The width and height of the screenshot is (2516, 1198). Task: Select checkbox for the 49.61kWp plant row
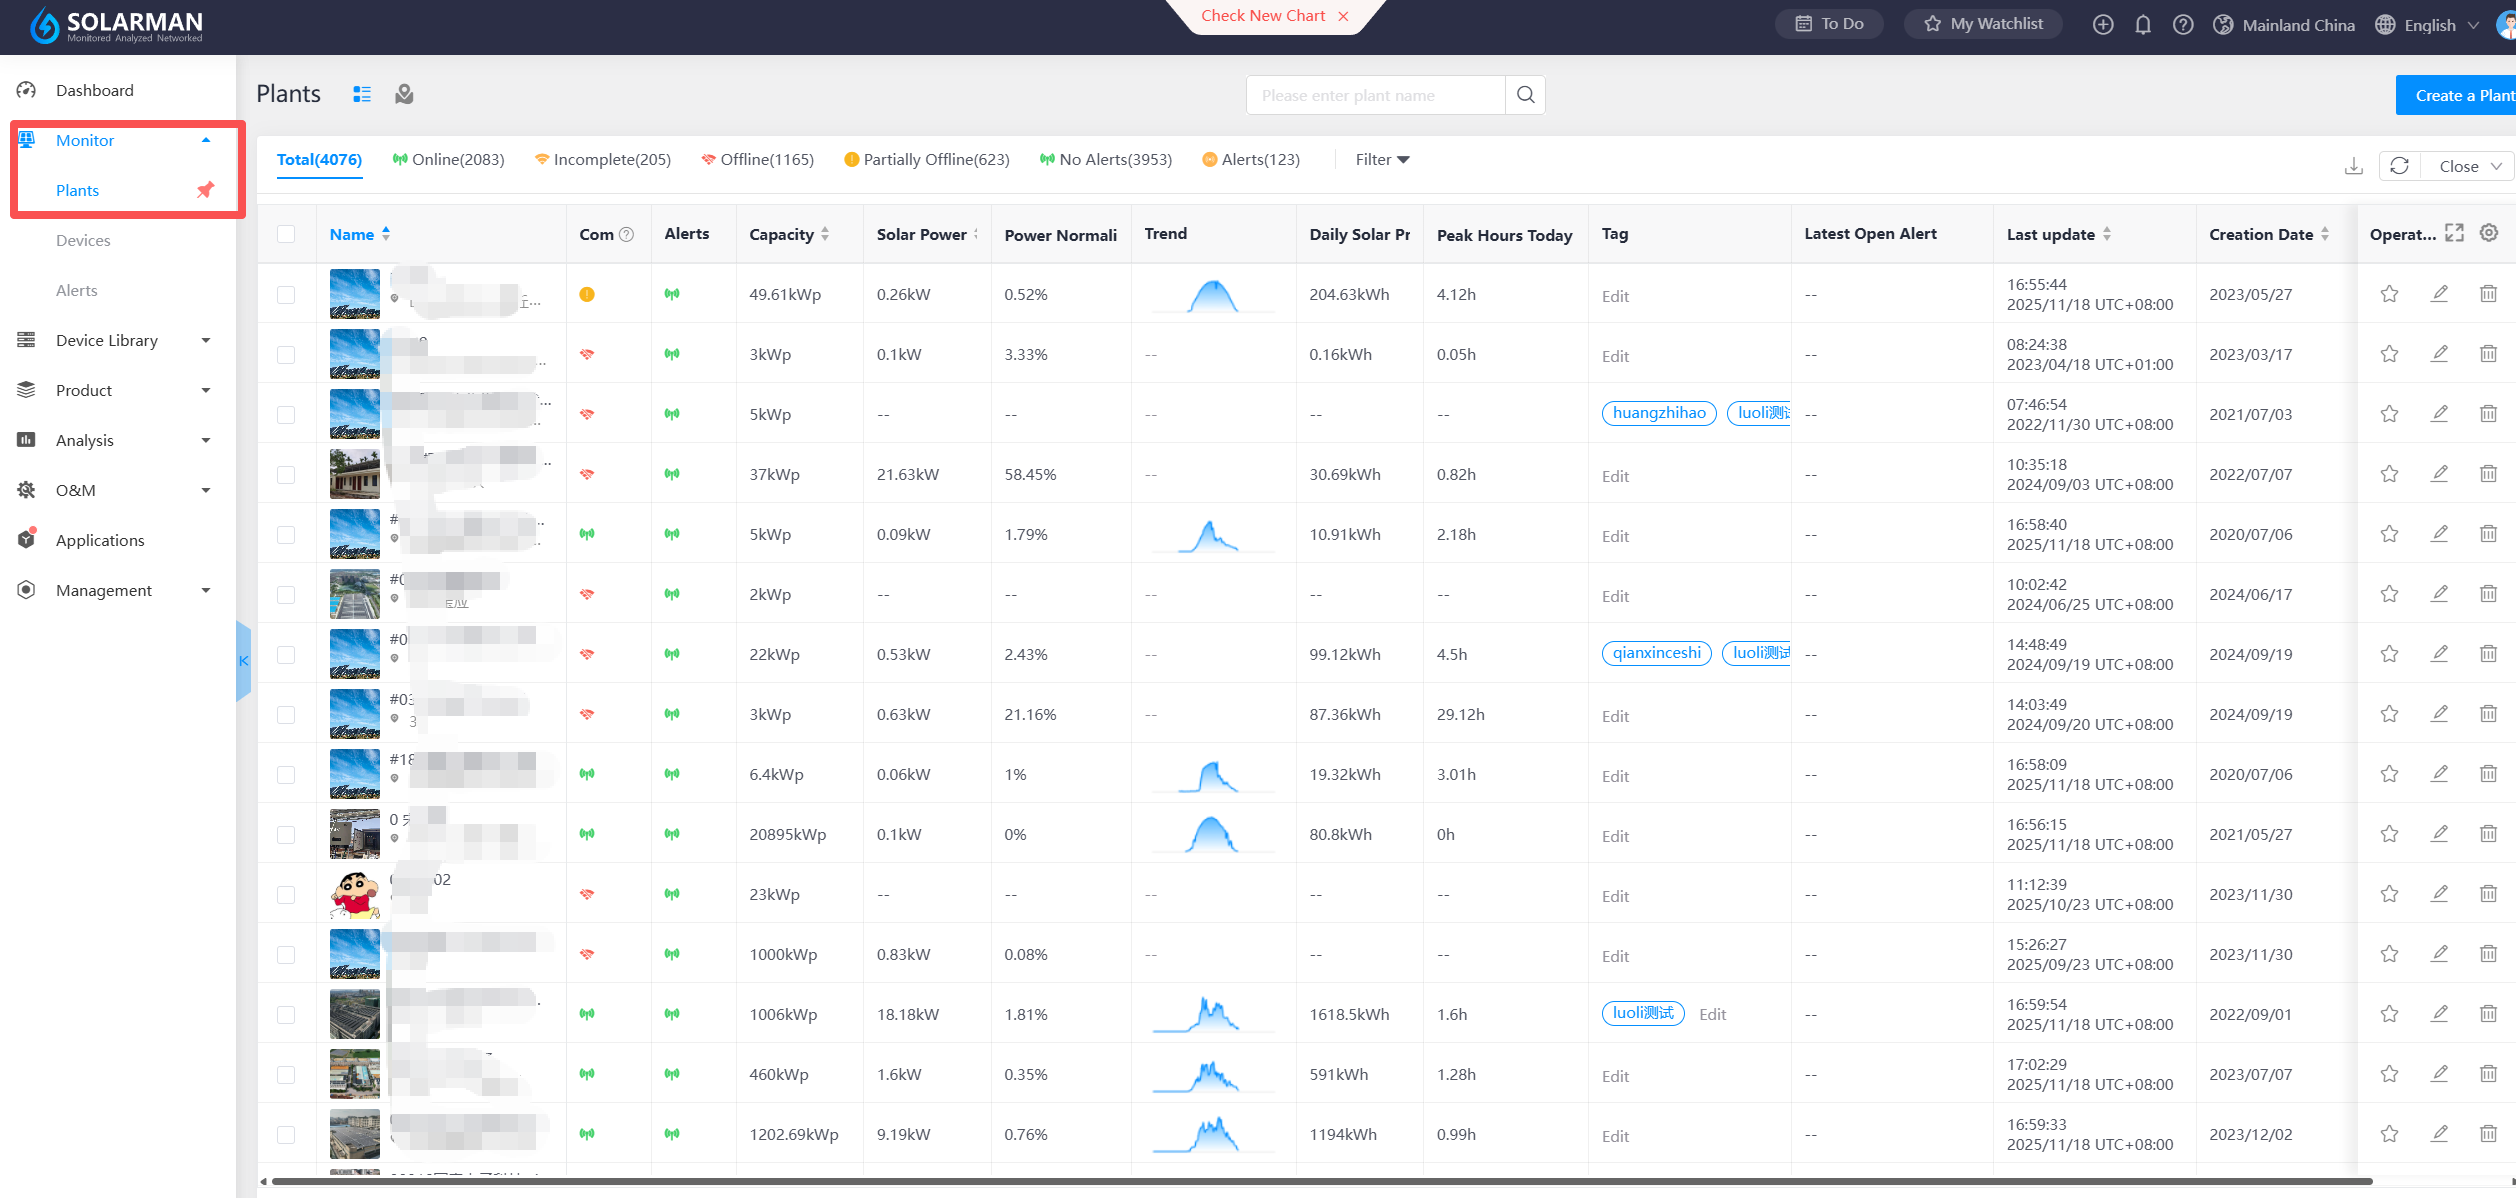pyautogui.click(x=286, y=295)
